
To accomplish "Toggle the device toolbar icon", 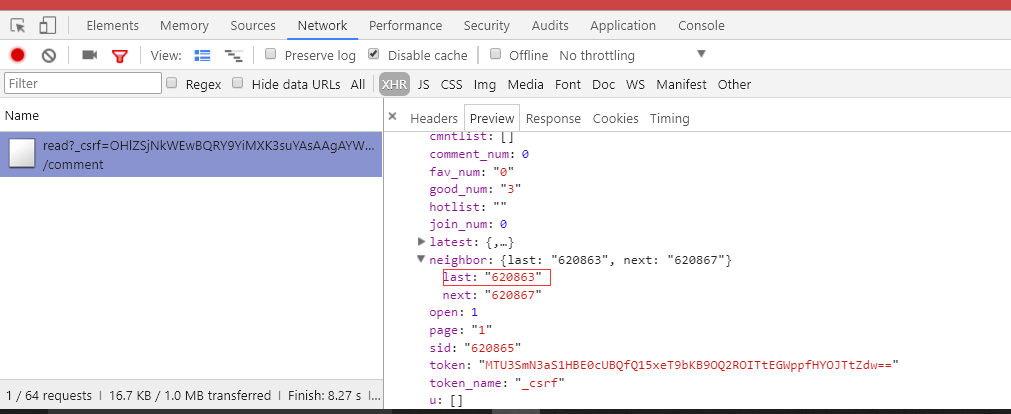I will coord(47,26).
